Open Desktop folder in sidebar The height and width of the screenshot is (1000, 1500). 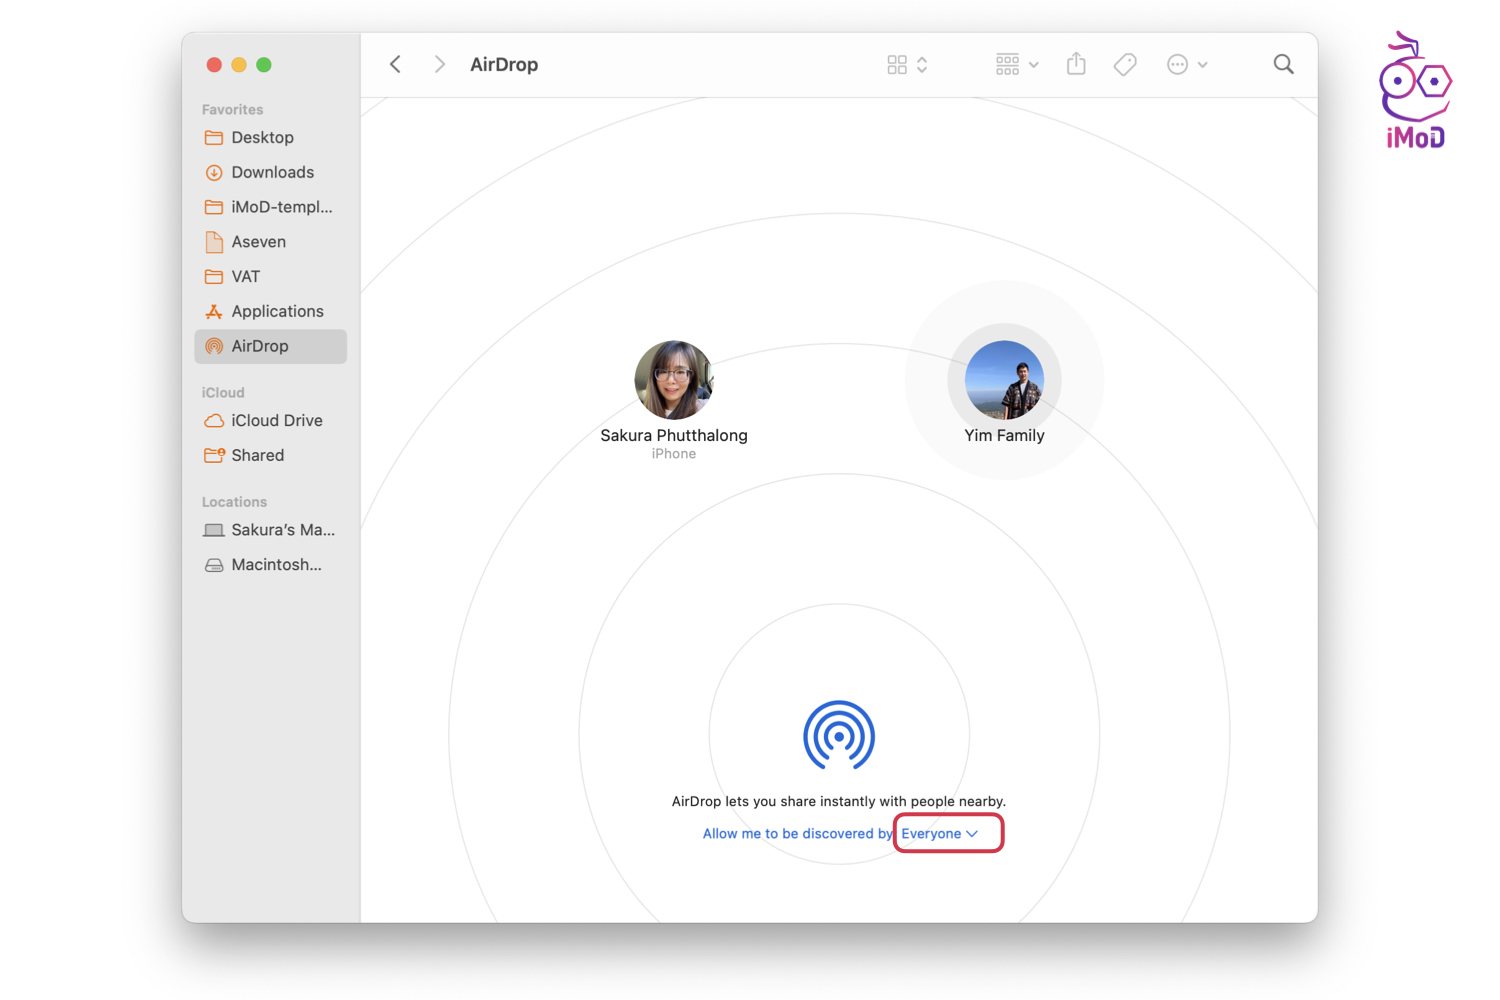(x=262, y=138)
